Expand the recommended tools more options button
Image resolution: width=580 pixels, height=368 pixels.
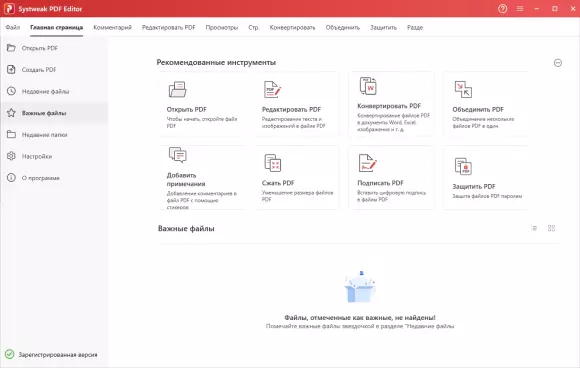tap(558, 63)
